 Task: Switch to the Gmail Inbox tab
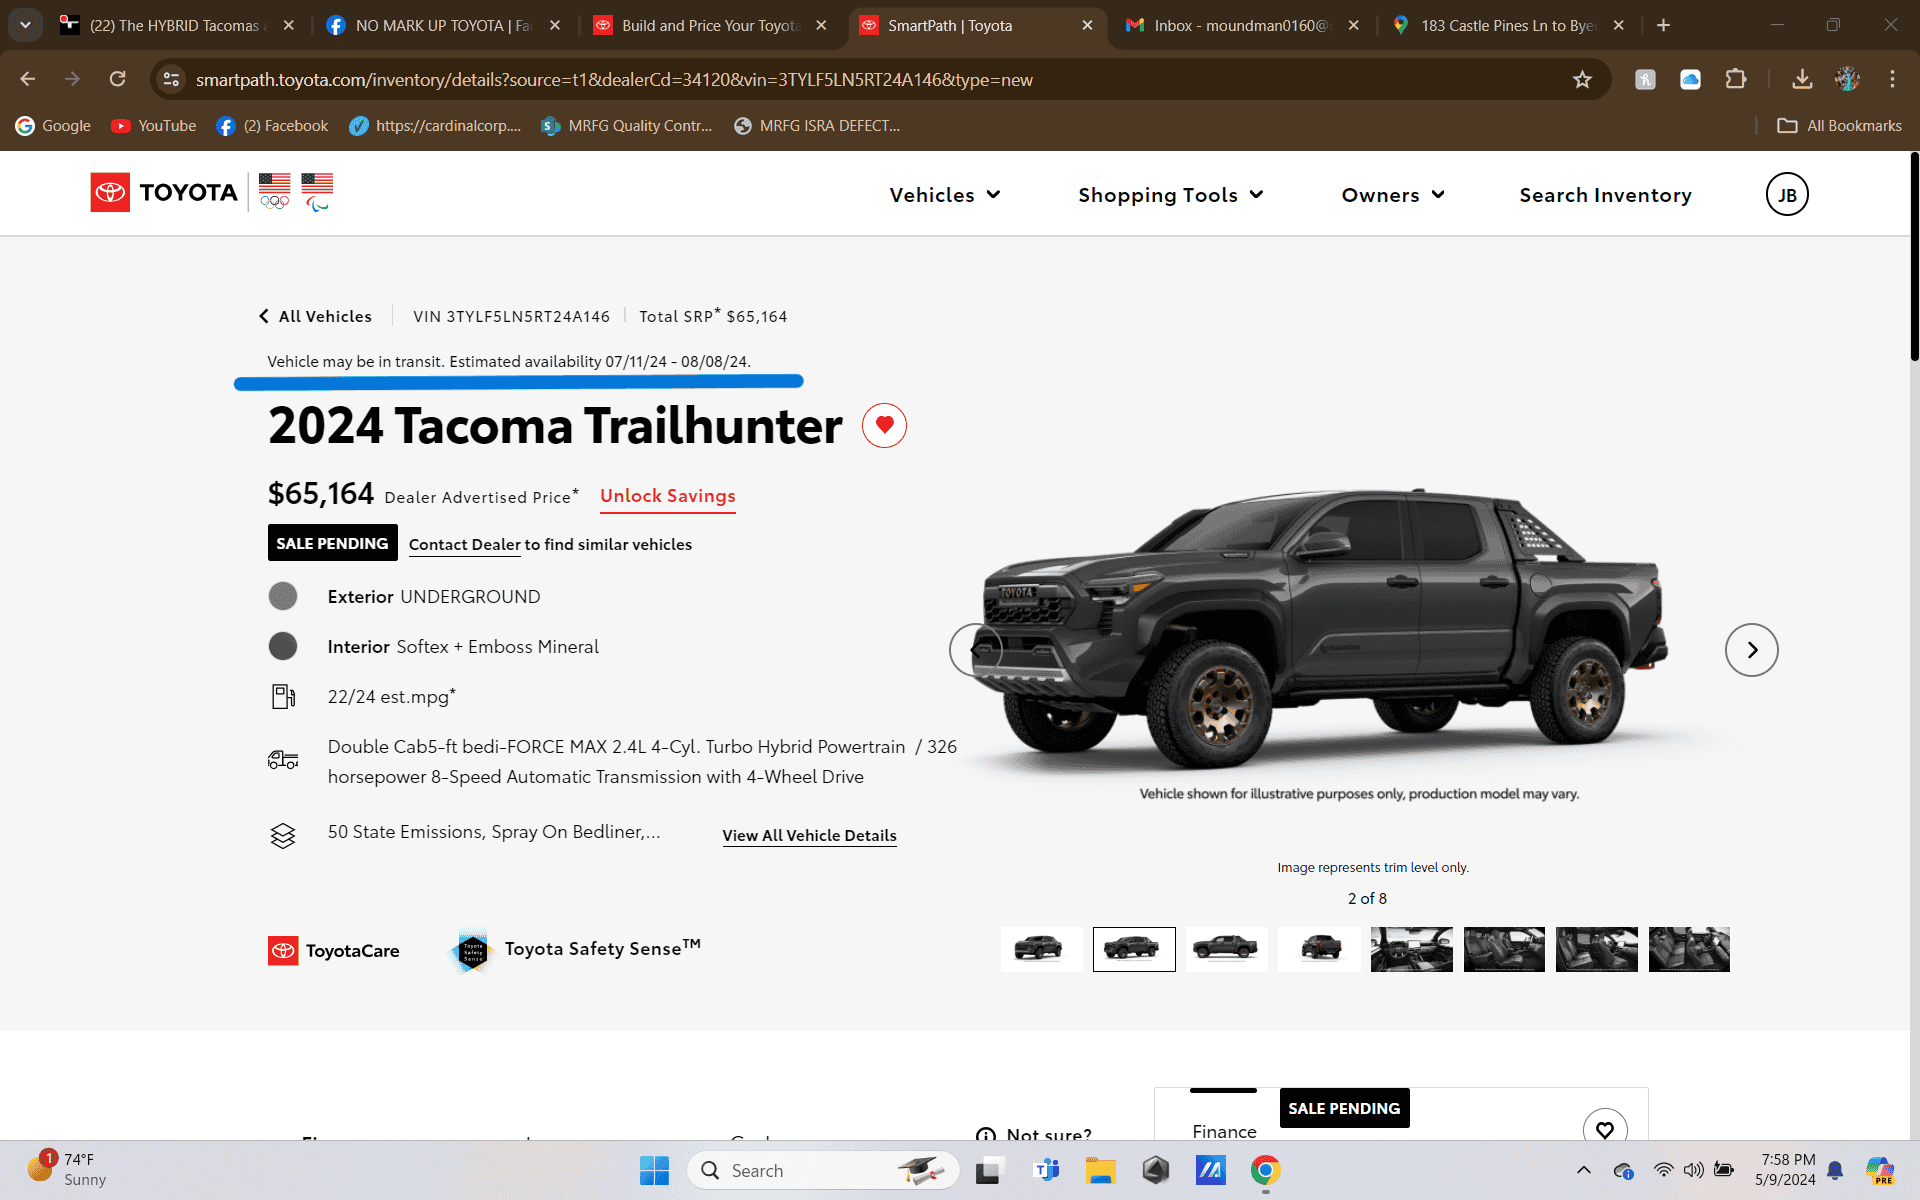pyautogui.click(x=1242, y=26)
